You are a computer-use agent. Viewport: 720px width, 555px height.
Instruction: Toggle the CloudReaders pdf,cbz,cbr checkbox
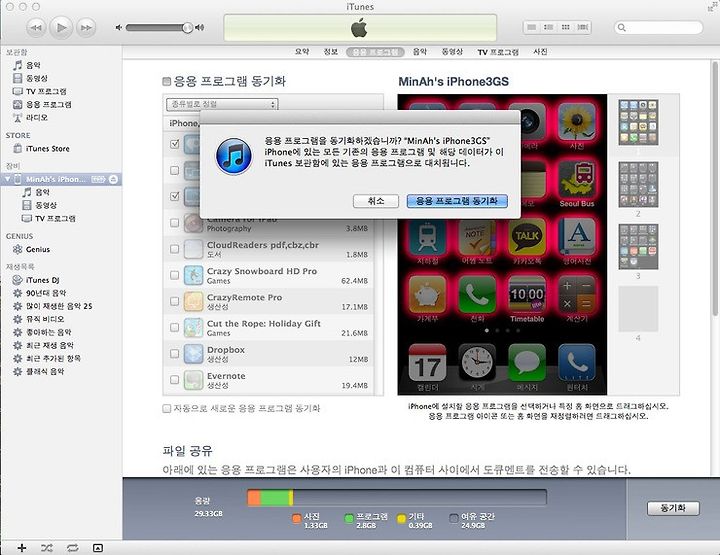click(174, 249)
